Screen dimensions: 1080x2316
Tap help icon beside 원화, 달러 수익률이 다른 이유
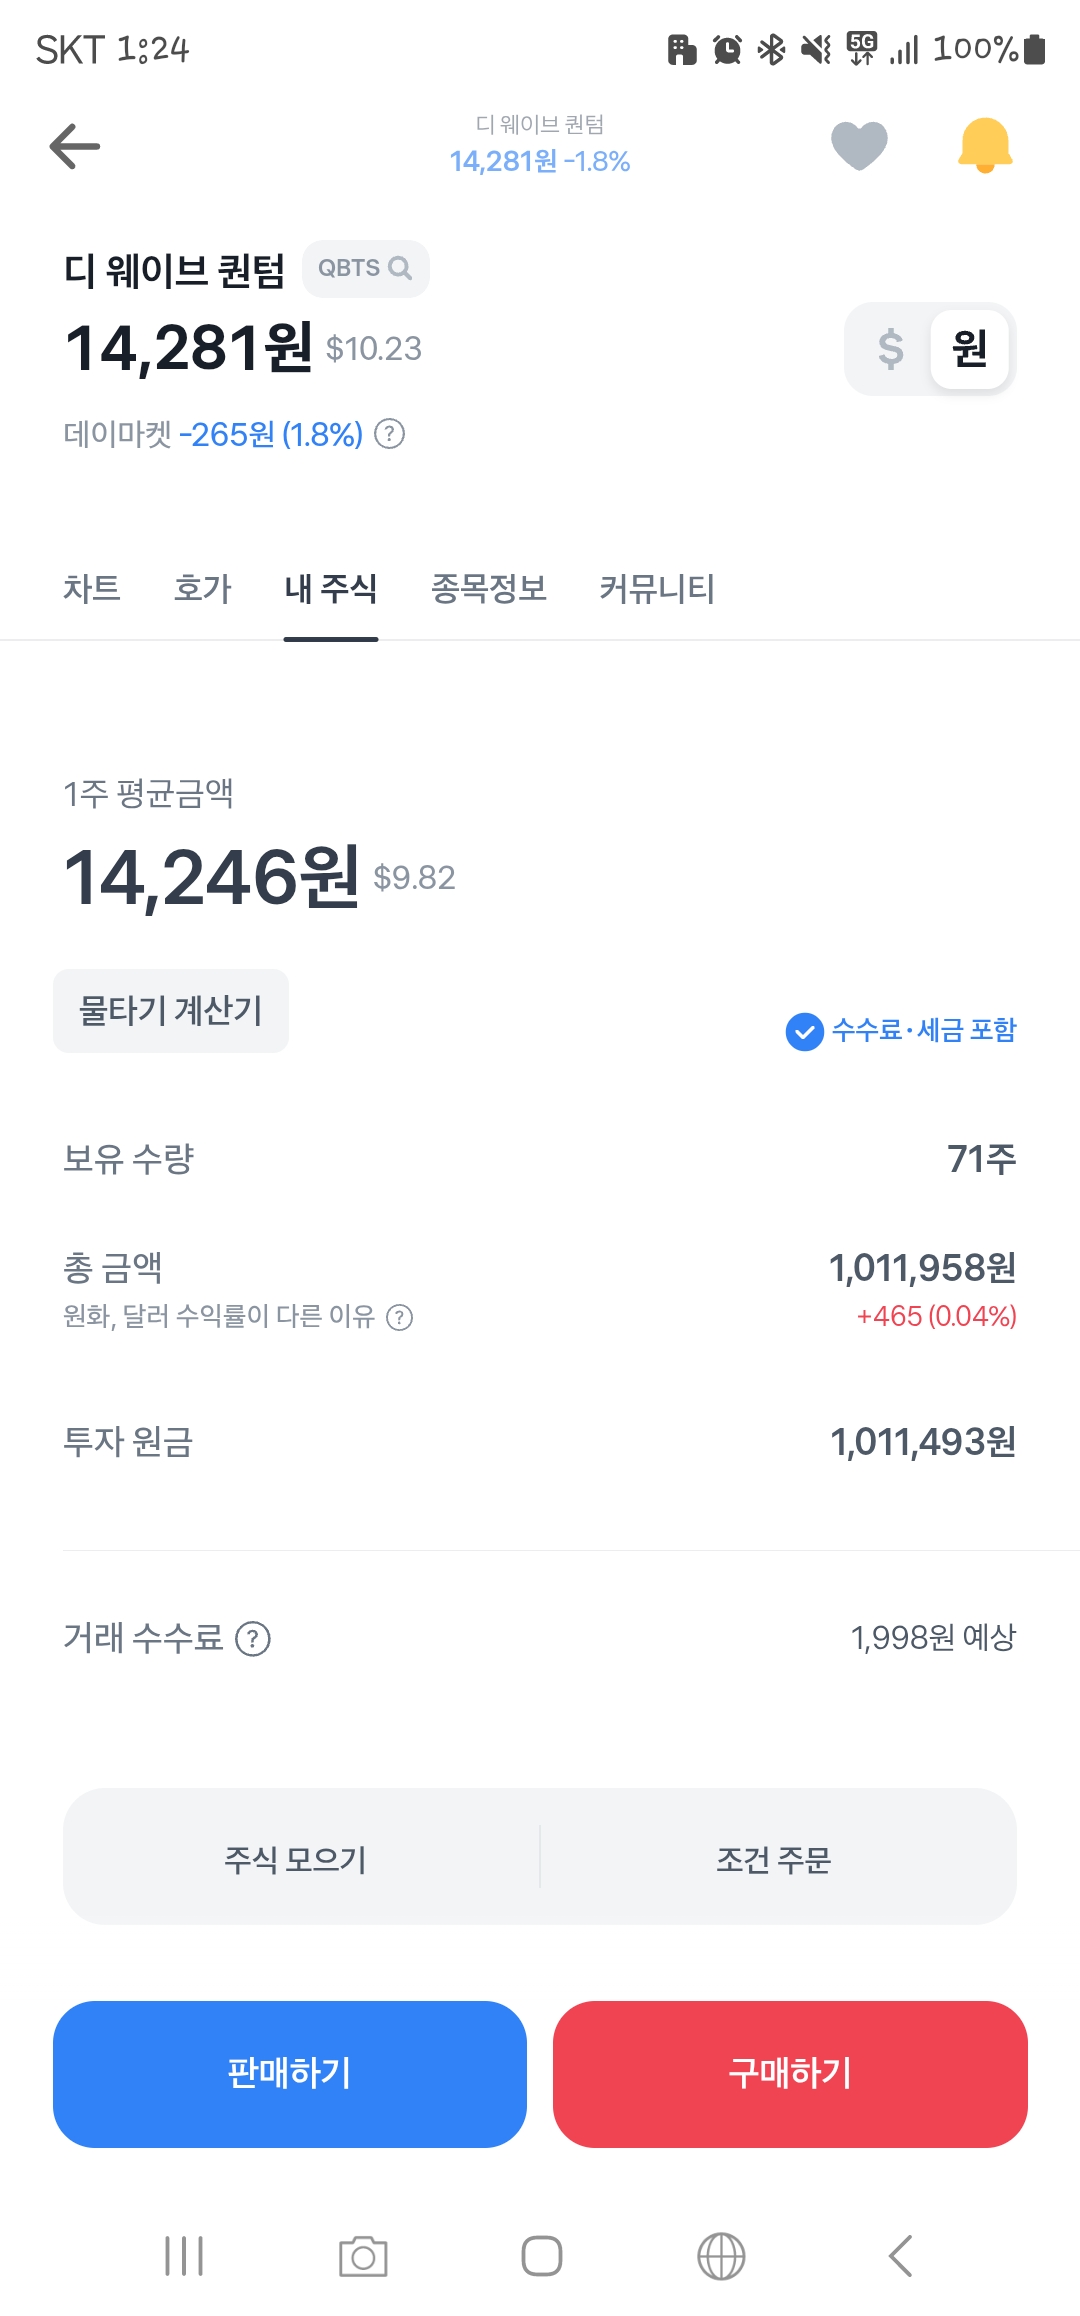[x=400, y=1317]
